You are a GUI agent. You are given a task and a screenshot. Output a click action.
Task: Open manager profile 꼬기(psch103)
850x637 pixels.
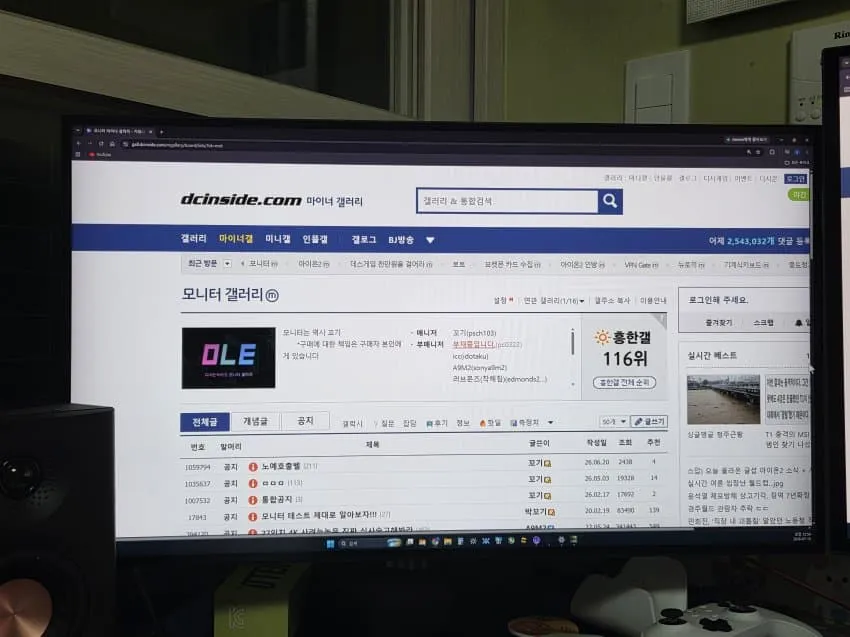coord(474,333)
